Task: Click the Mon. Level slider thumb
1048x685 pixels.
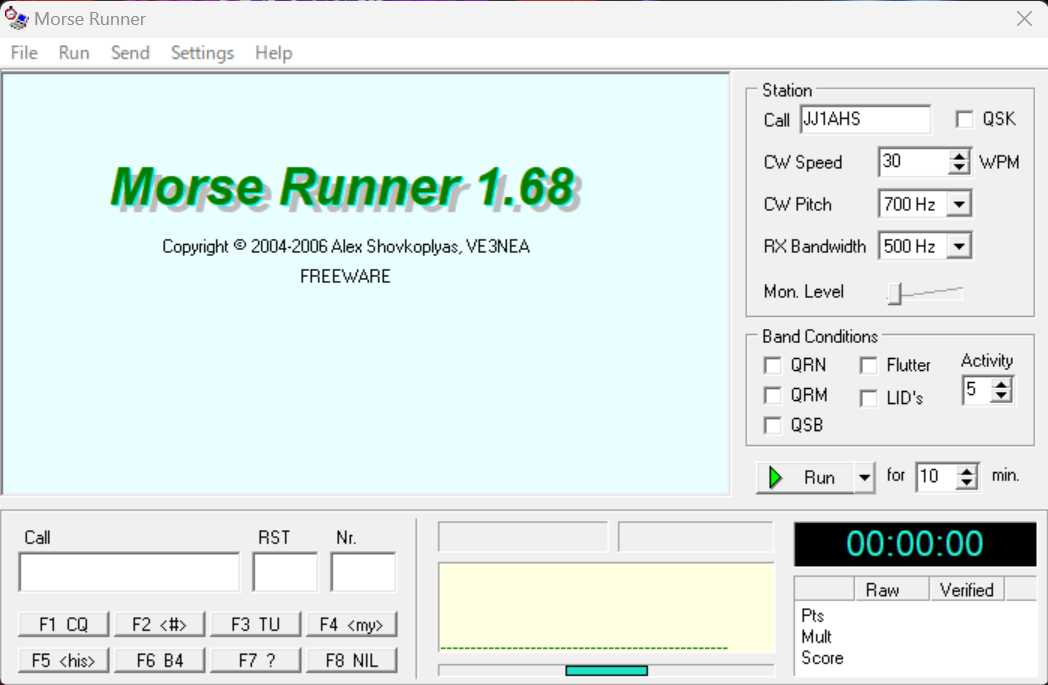Action: [895, 293]
